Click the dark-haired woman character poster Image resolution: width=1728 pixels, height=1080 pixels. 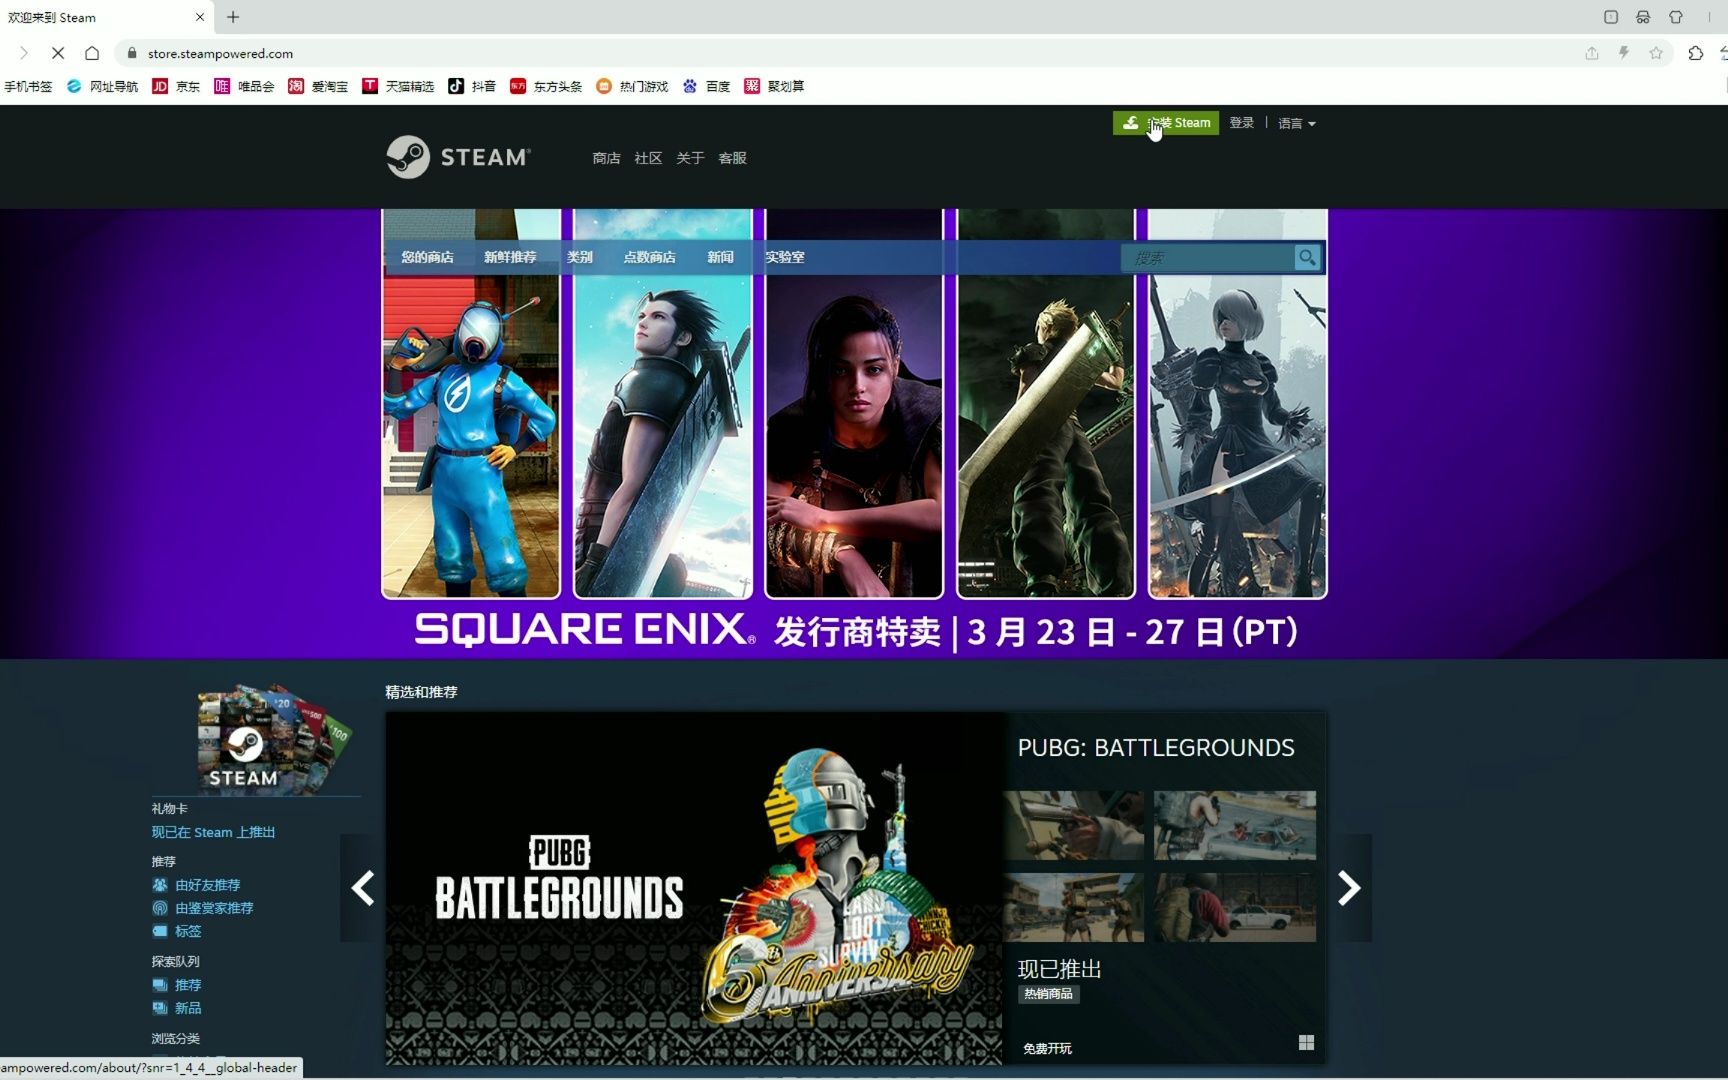pyautogui.click(x=854, y=403)
